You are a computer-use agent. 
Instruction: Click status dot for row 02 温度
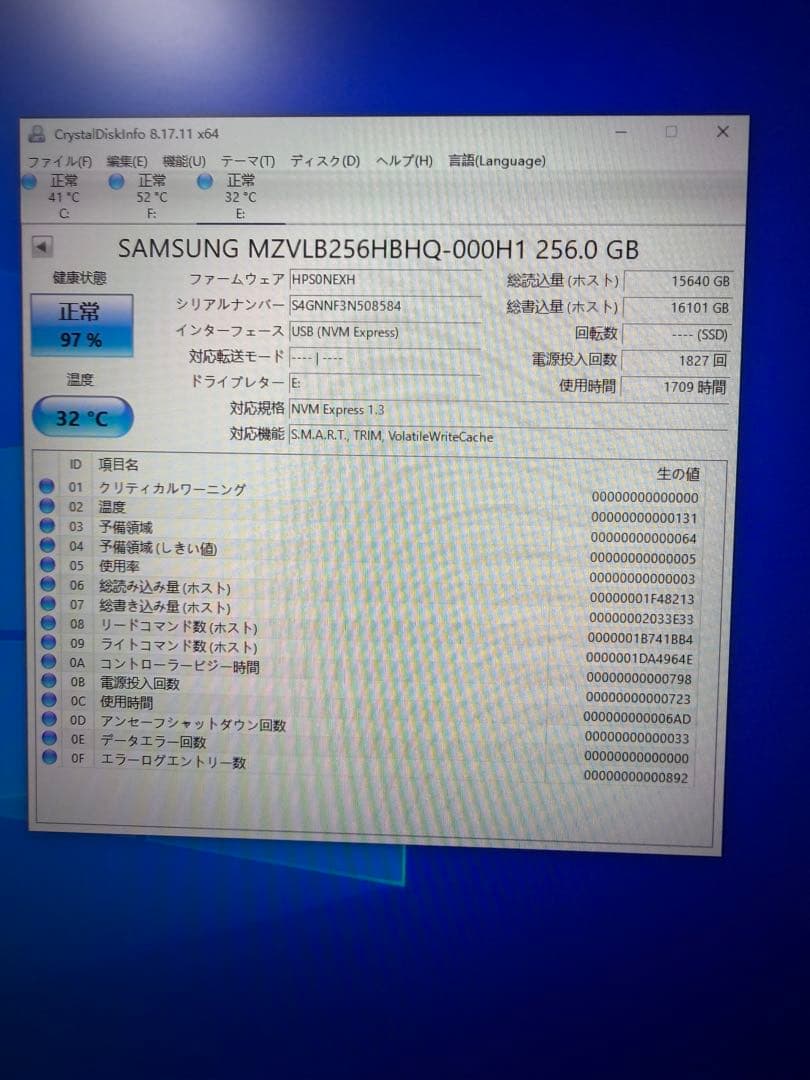(47, 506)
